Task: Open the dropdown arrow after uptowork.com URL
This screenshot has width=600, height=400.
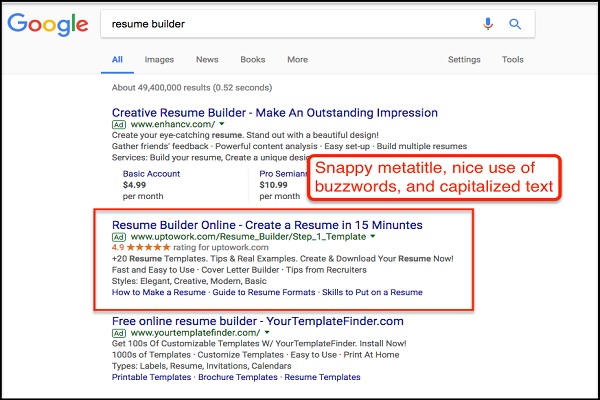Action: [x=373, y=236]
